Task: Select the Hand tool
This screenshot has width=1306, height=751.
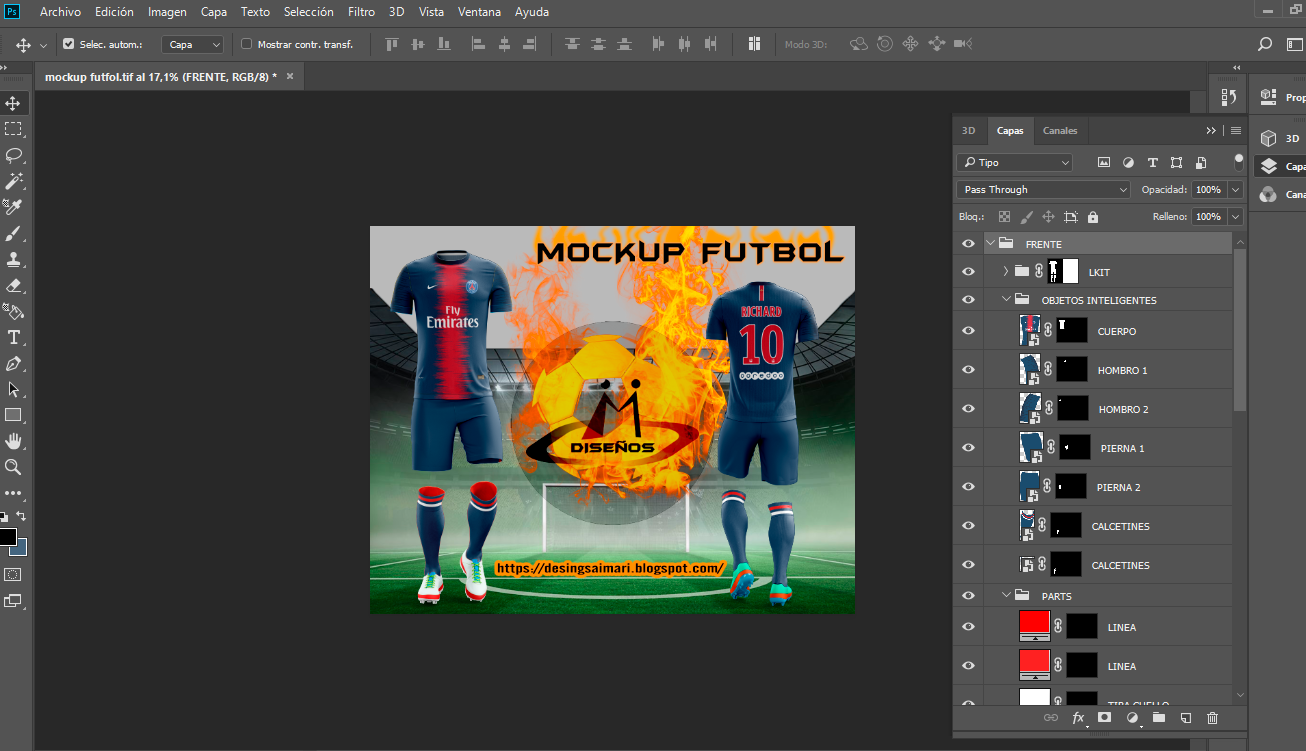Action: tap(13, 441)
